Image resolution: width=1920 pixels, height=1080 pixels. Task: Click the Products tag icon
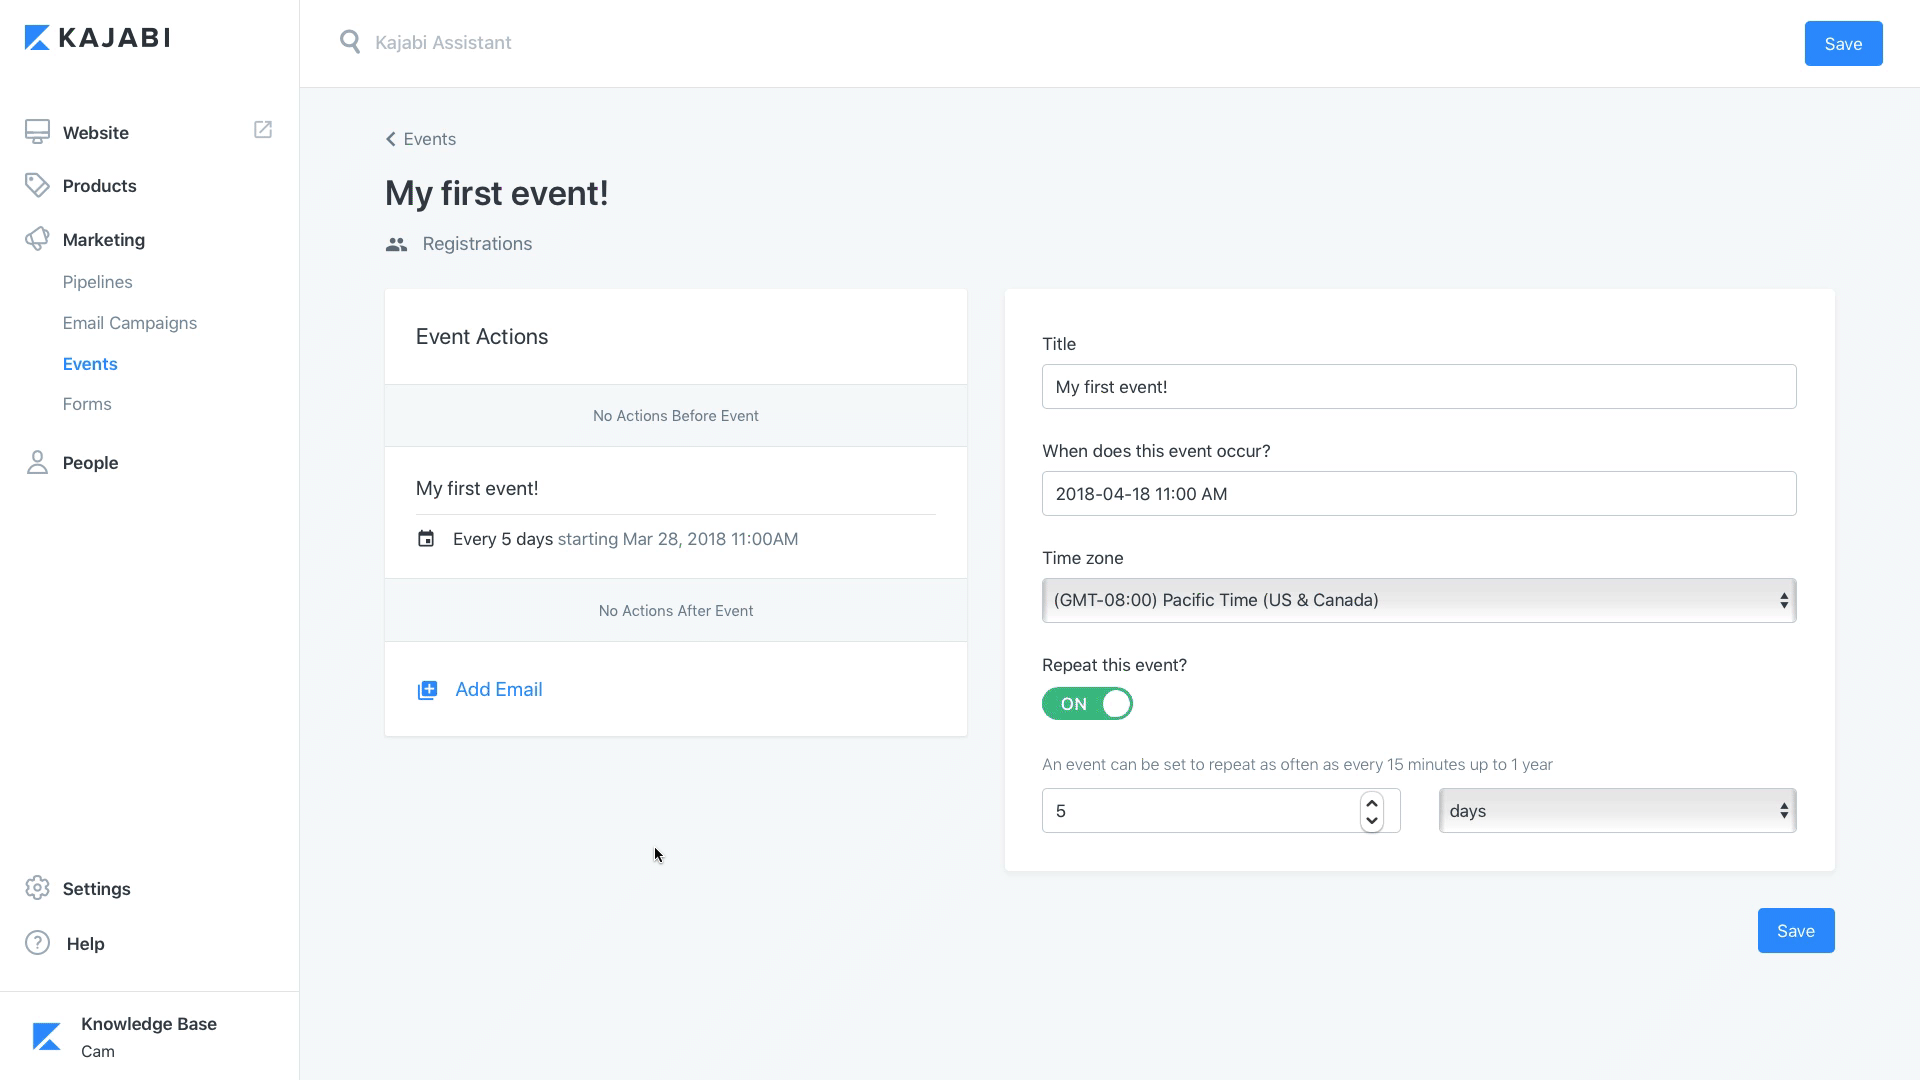coord(37,185)
